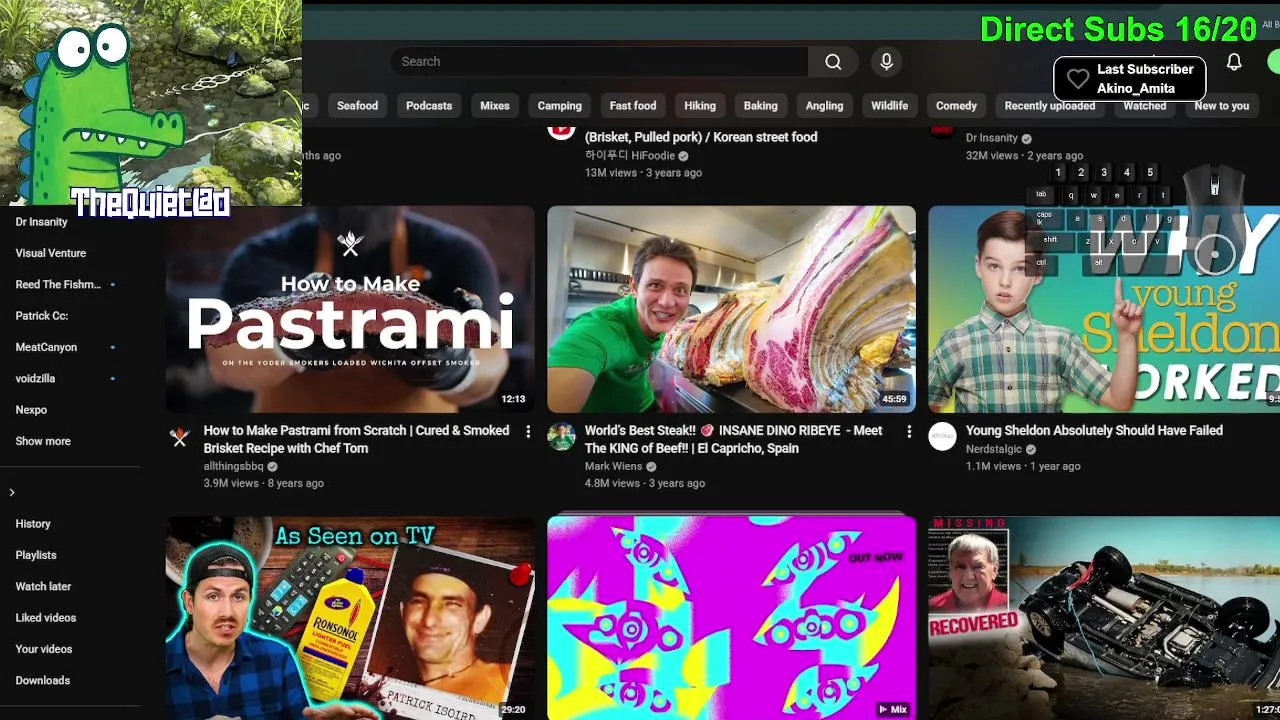Viewport: 1280px width, 720px height.
Task: Select the Wildlife filter chip
Action: (889, 105)
